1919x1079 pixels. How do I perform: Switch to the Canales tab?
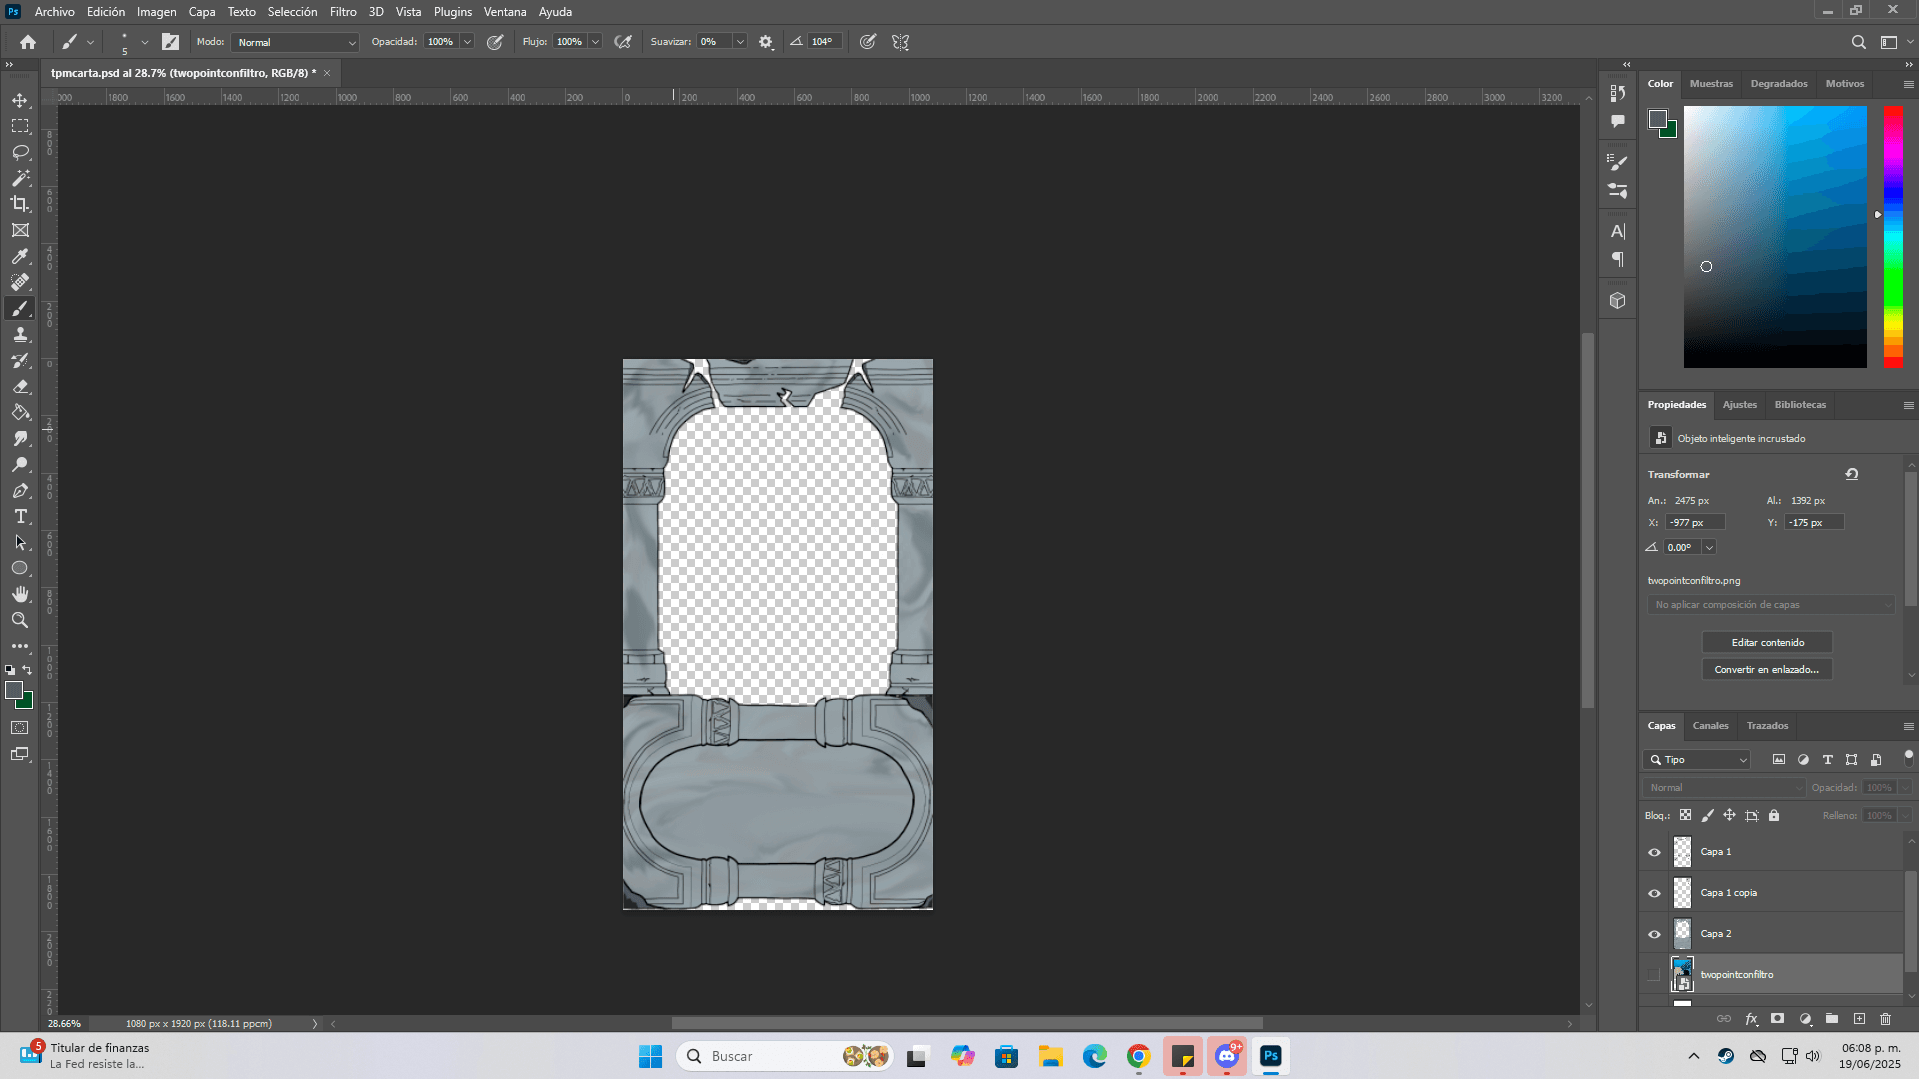[x=1710, y=726]
